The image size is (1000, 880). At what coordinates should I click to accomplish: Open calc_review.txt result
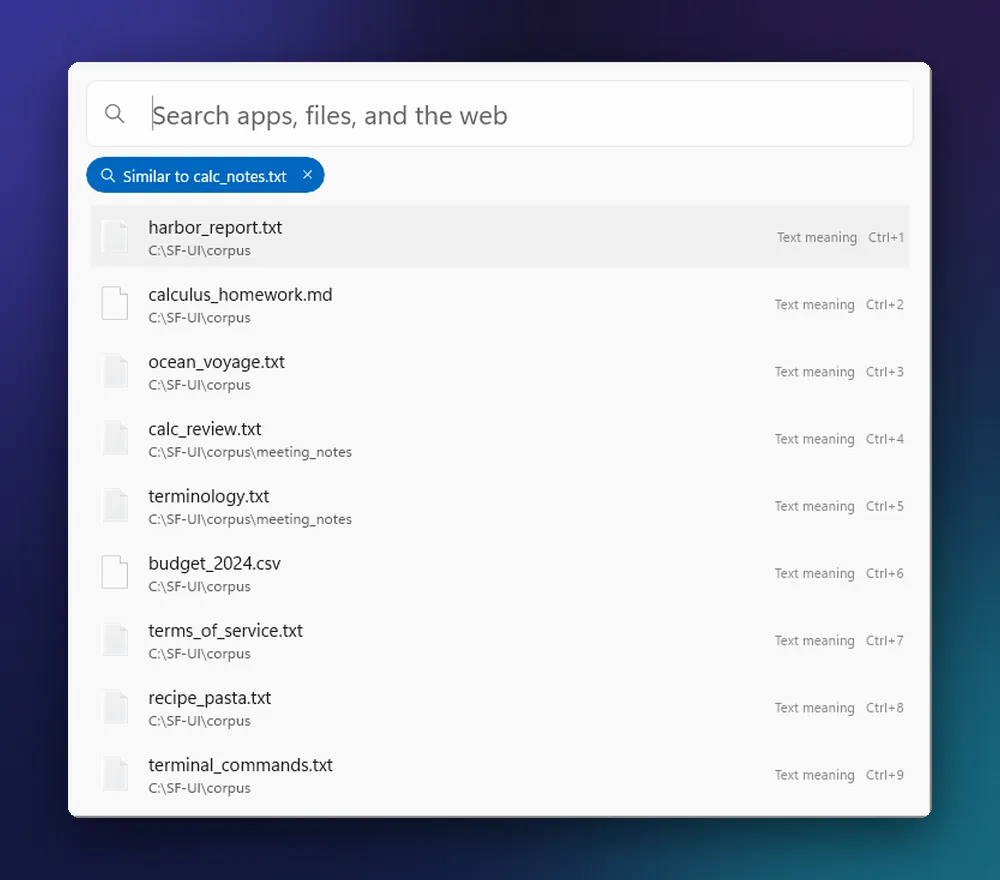tap(499, 439)
